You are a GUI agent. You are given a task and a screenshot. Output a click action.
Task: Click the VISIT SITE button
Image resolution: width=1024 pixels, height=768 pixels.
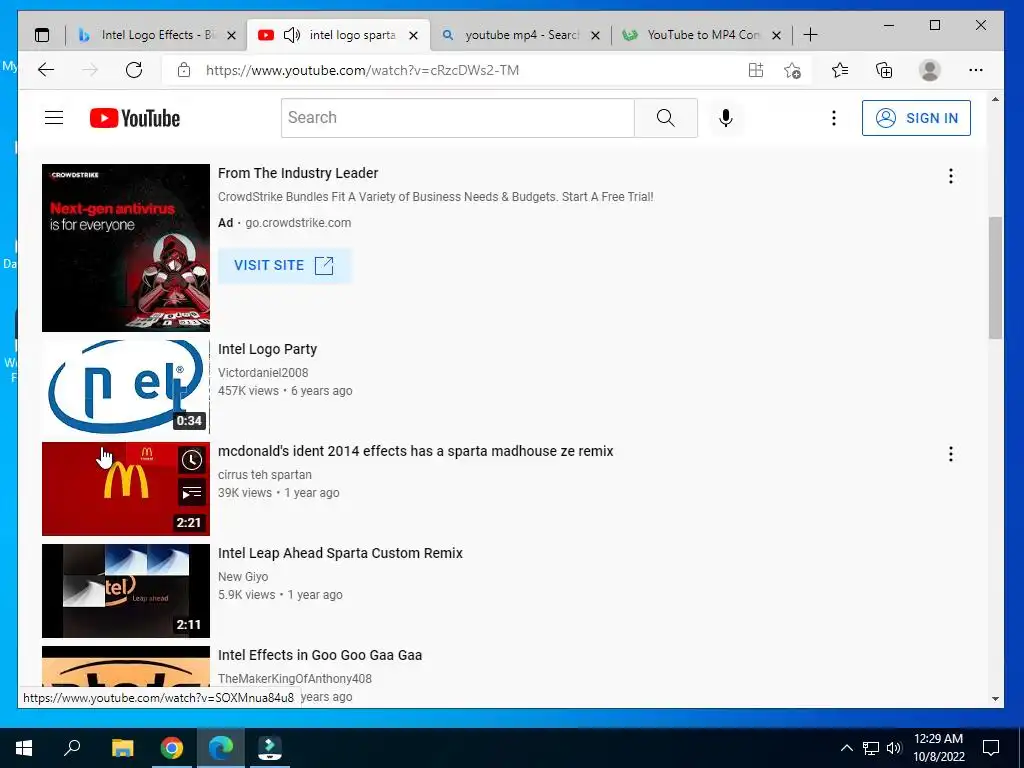284,265
